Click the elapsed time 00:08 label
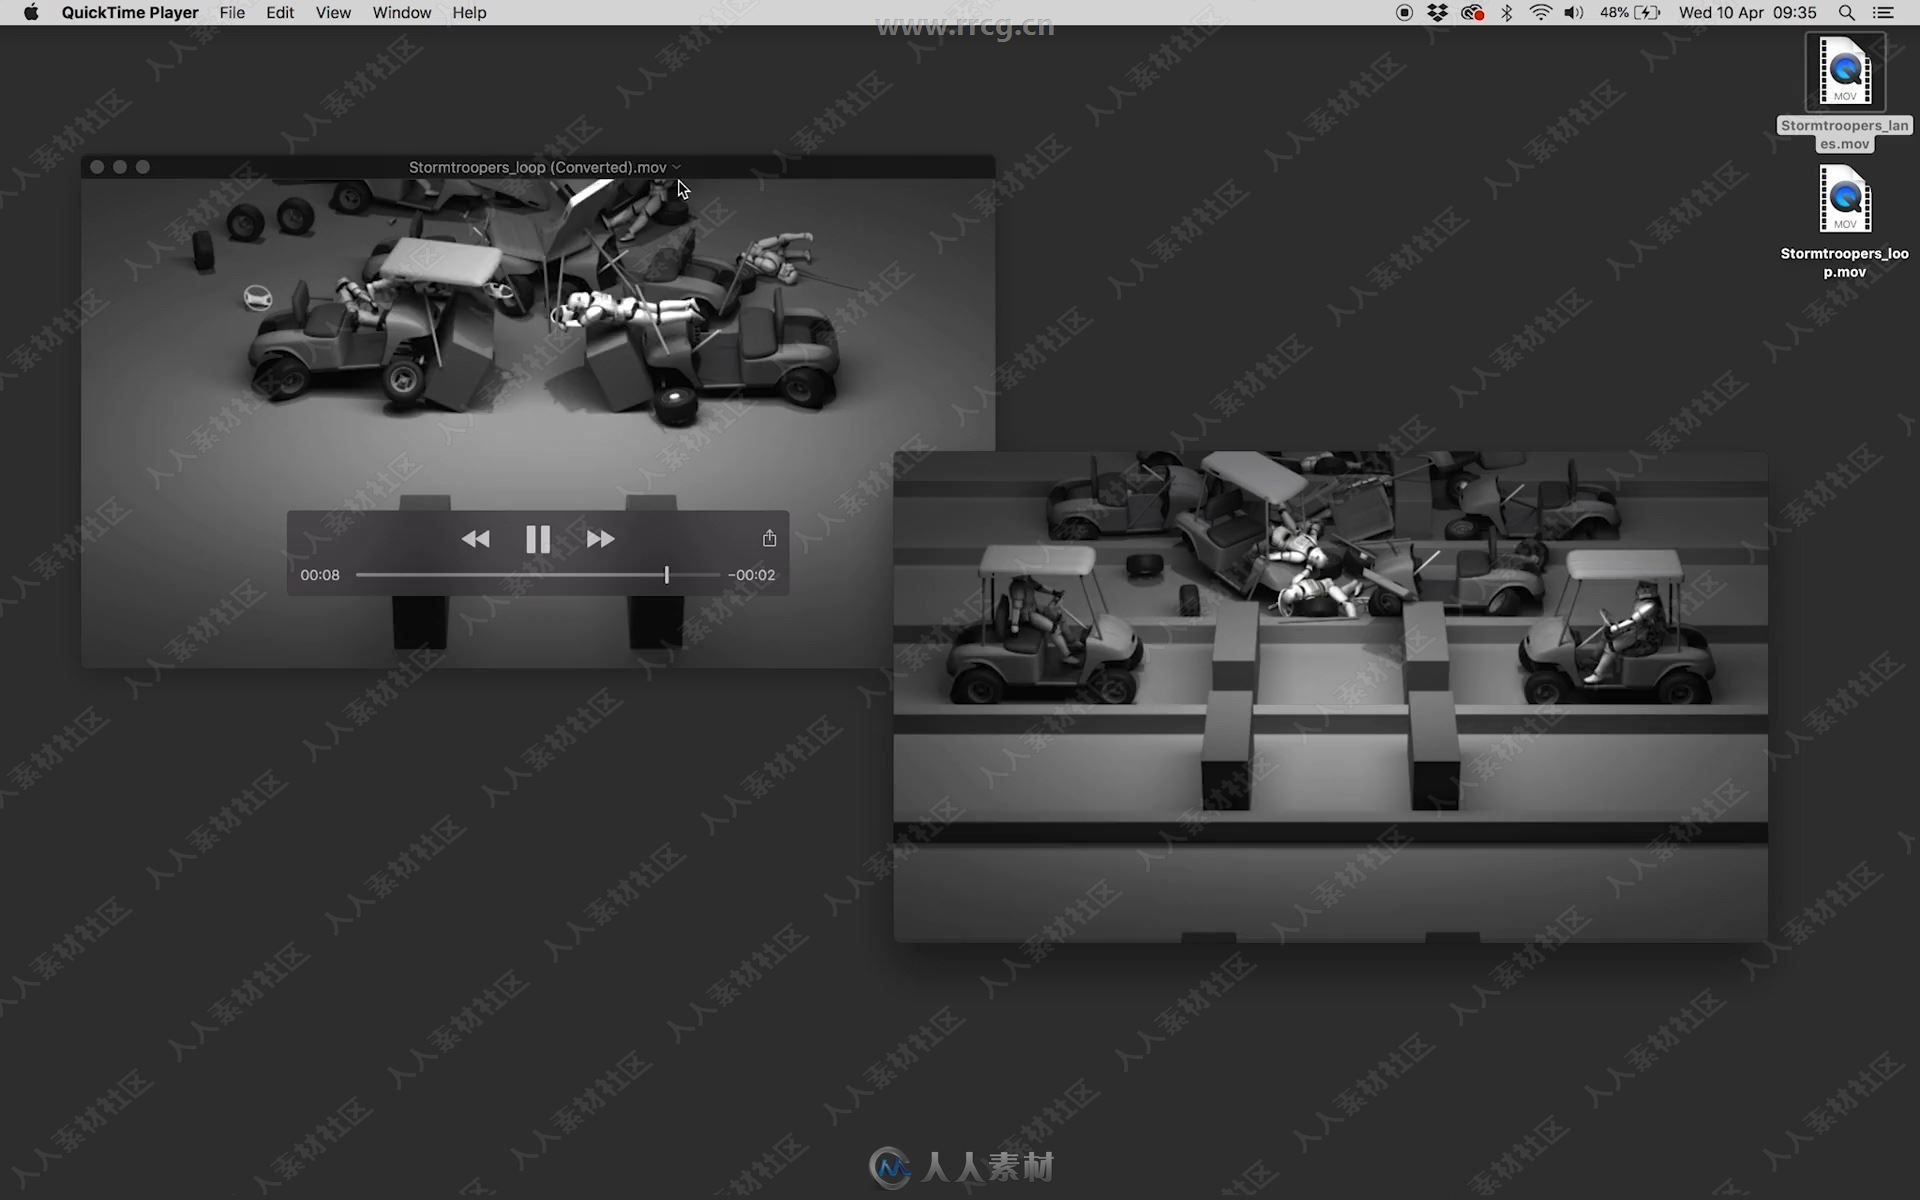The width and height of the screenshot is (1920, 1200). [320, 575]
